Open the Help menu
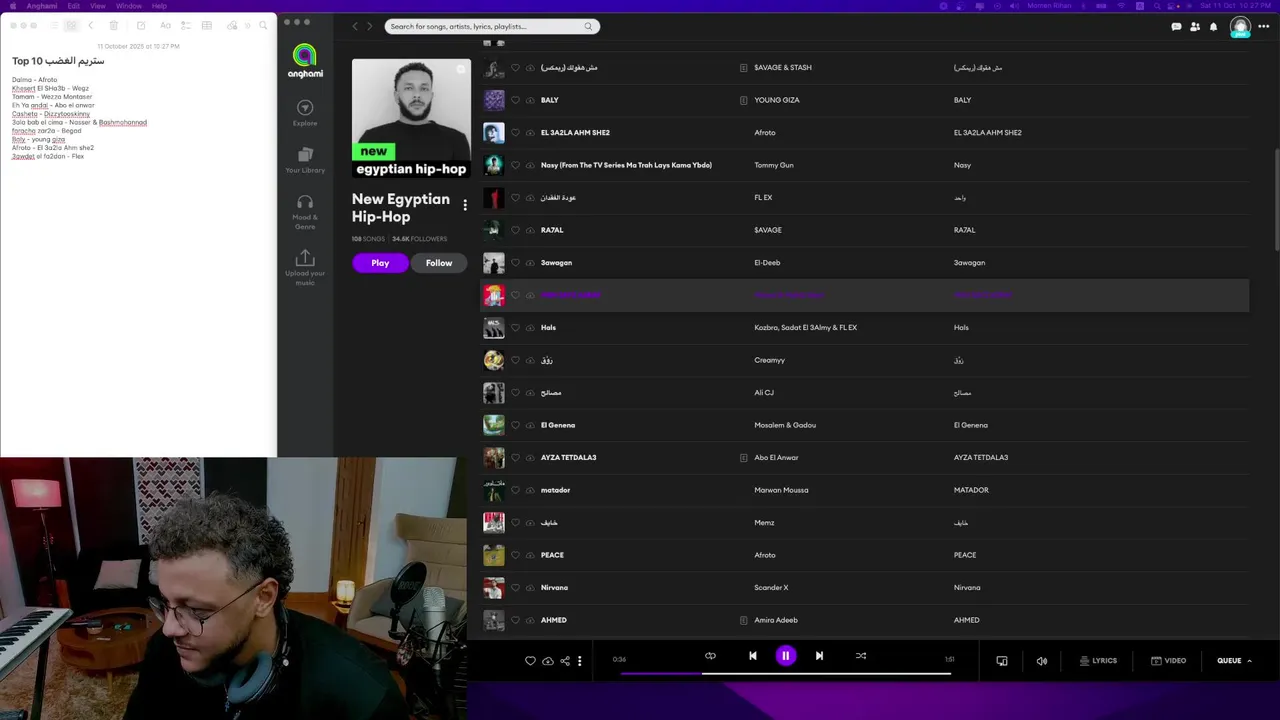 pyautogui.click(x=159, y=6)
